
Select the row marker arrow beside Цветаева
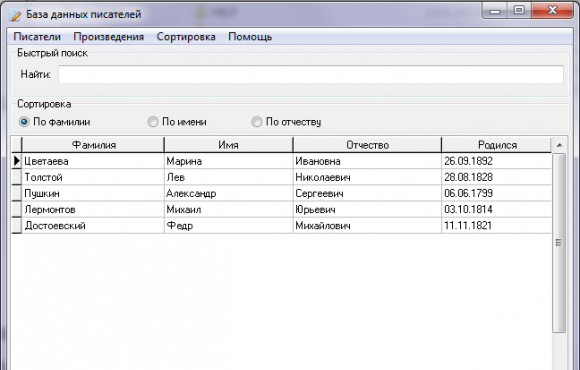pyautogui.click(x=17, y=161)
